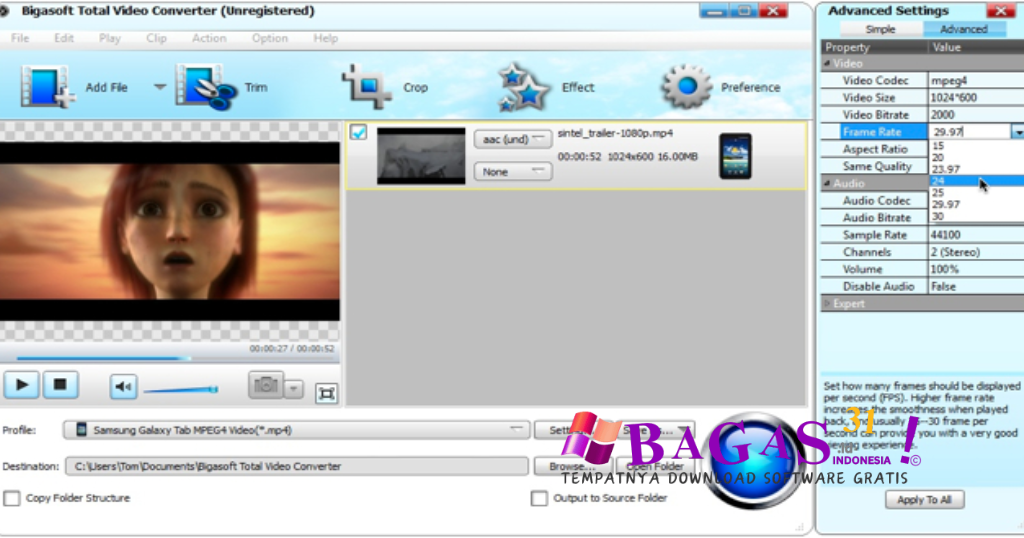Collapse the Video properties section
Screen dimensions: 1024x538
click(x=827, y=63)
